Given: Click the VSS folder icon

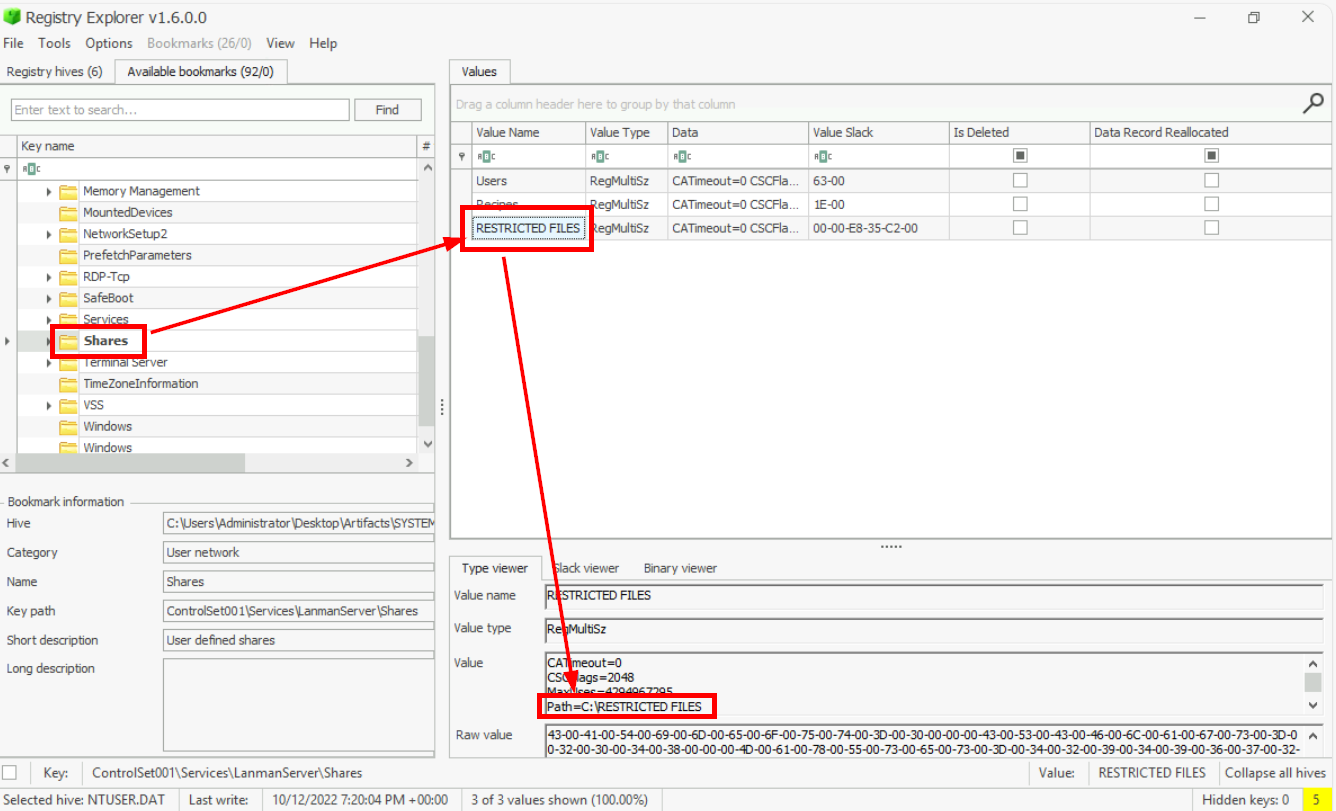Looking at the screenshot, I should point(68,405).
